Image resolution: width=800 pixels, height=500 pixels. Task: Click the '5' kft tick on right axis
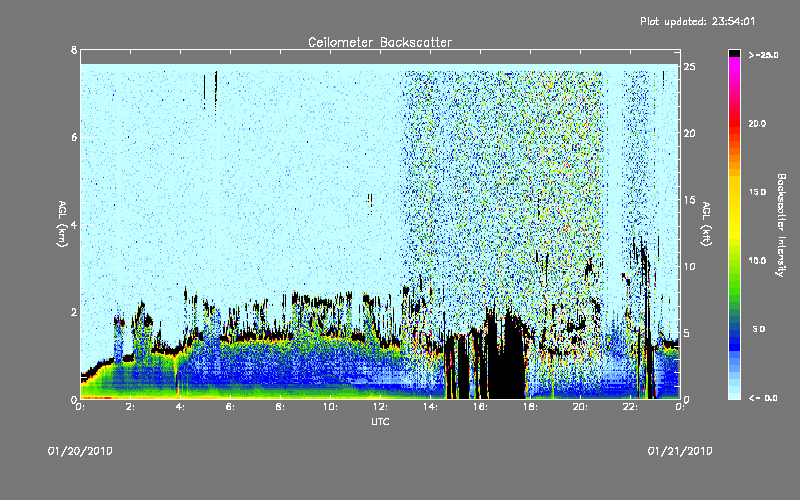[x=687, y=333]
